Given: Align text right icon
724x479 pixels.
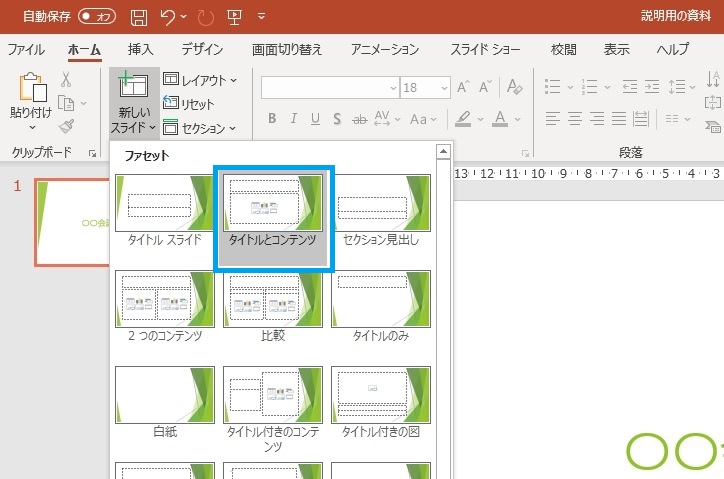Looking at the screenshot, I should coord(597,119).
